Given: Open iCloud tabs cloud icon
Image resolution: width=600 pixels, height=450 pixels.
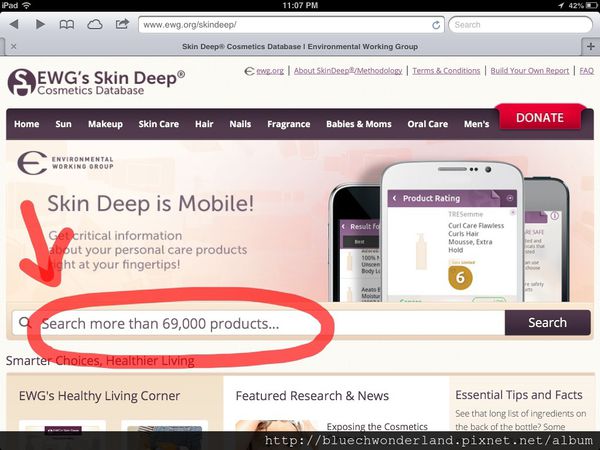Looking at the screenshot, I should click(x=95, y=23).
